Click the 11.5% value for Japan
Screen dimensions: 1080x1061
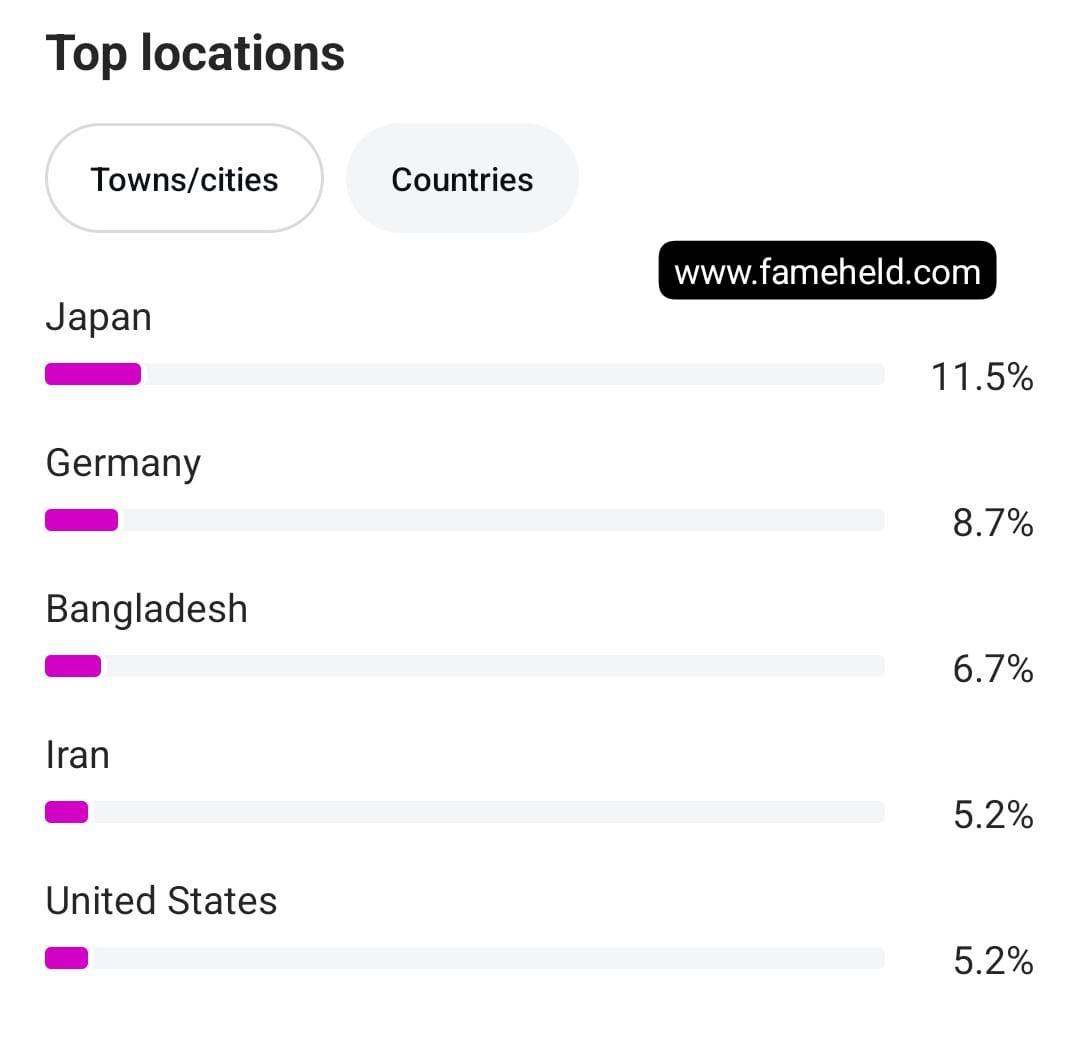click(x=981, y=377)
